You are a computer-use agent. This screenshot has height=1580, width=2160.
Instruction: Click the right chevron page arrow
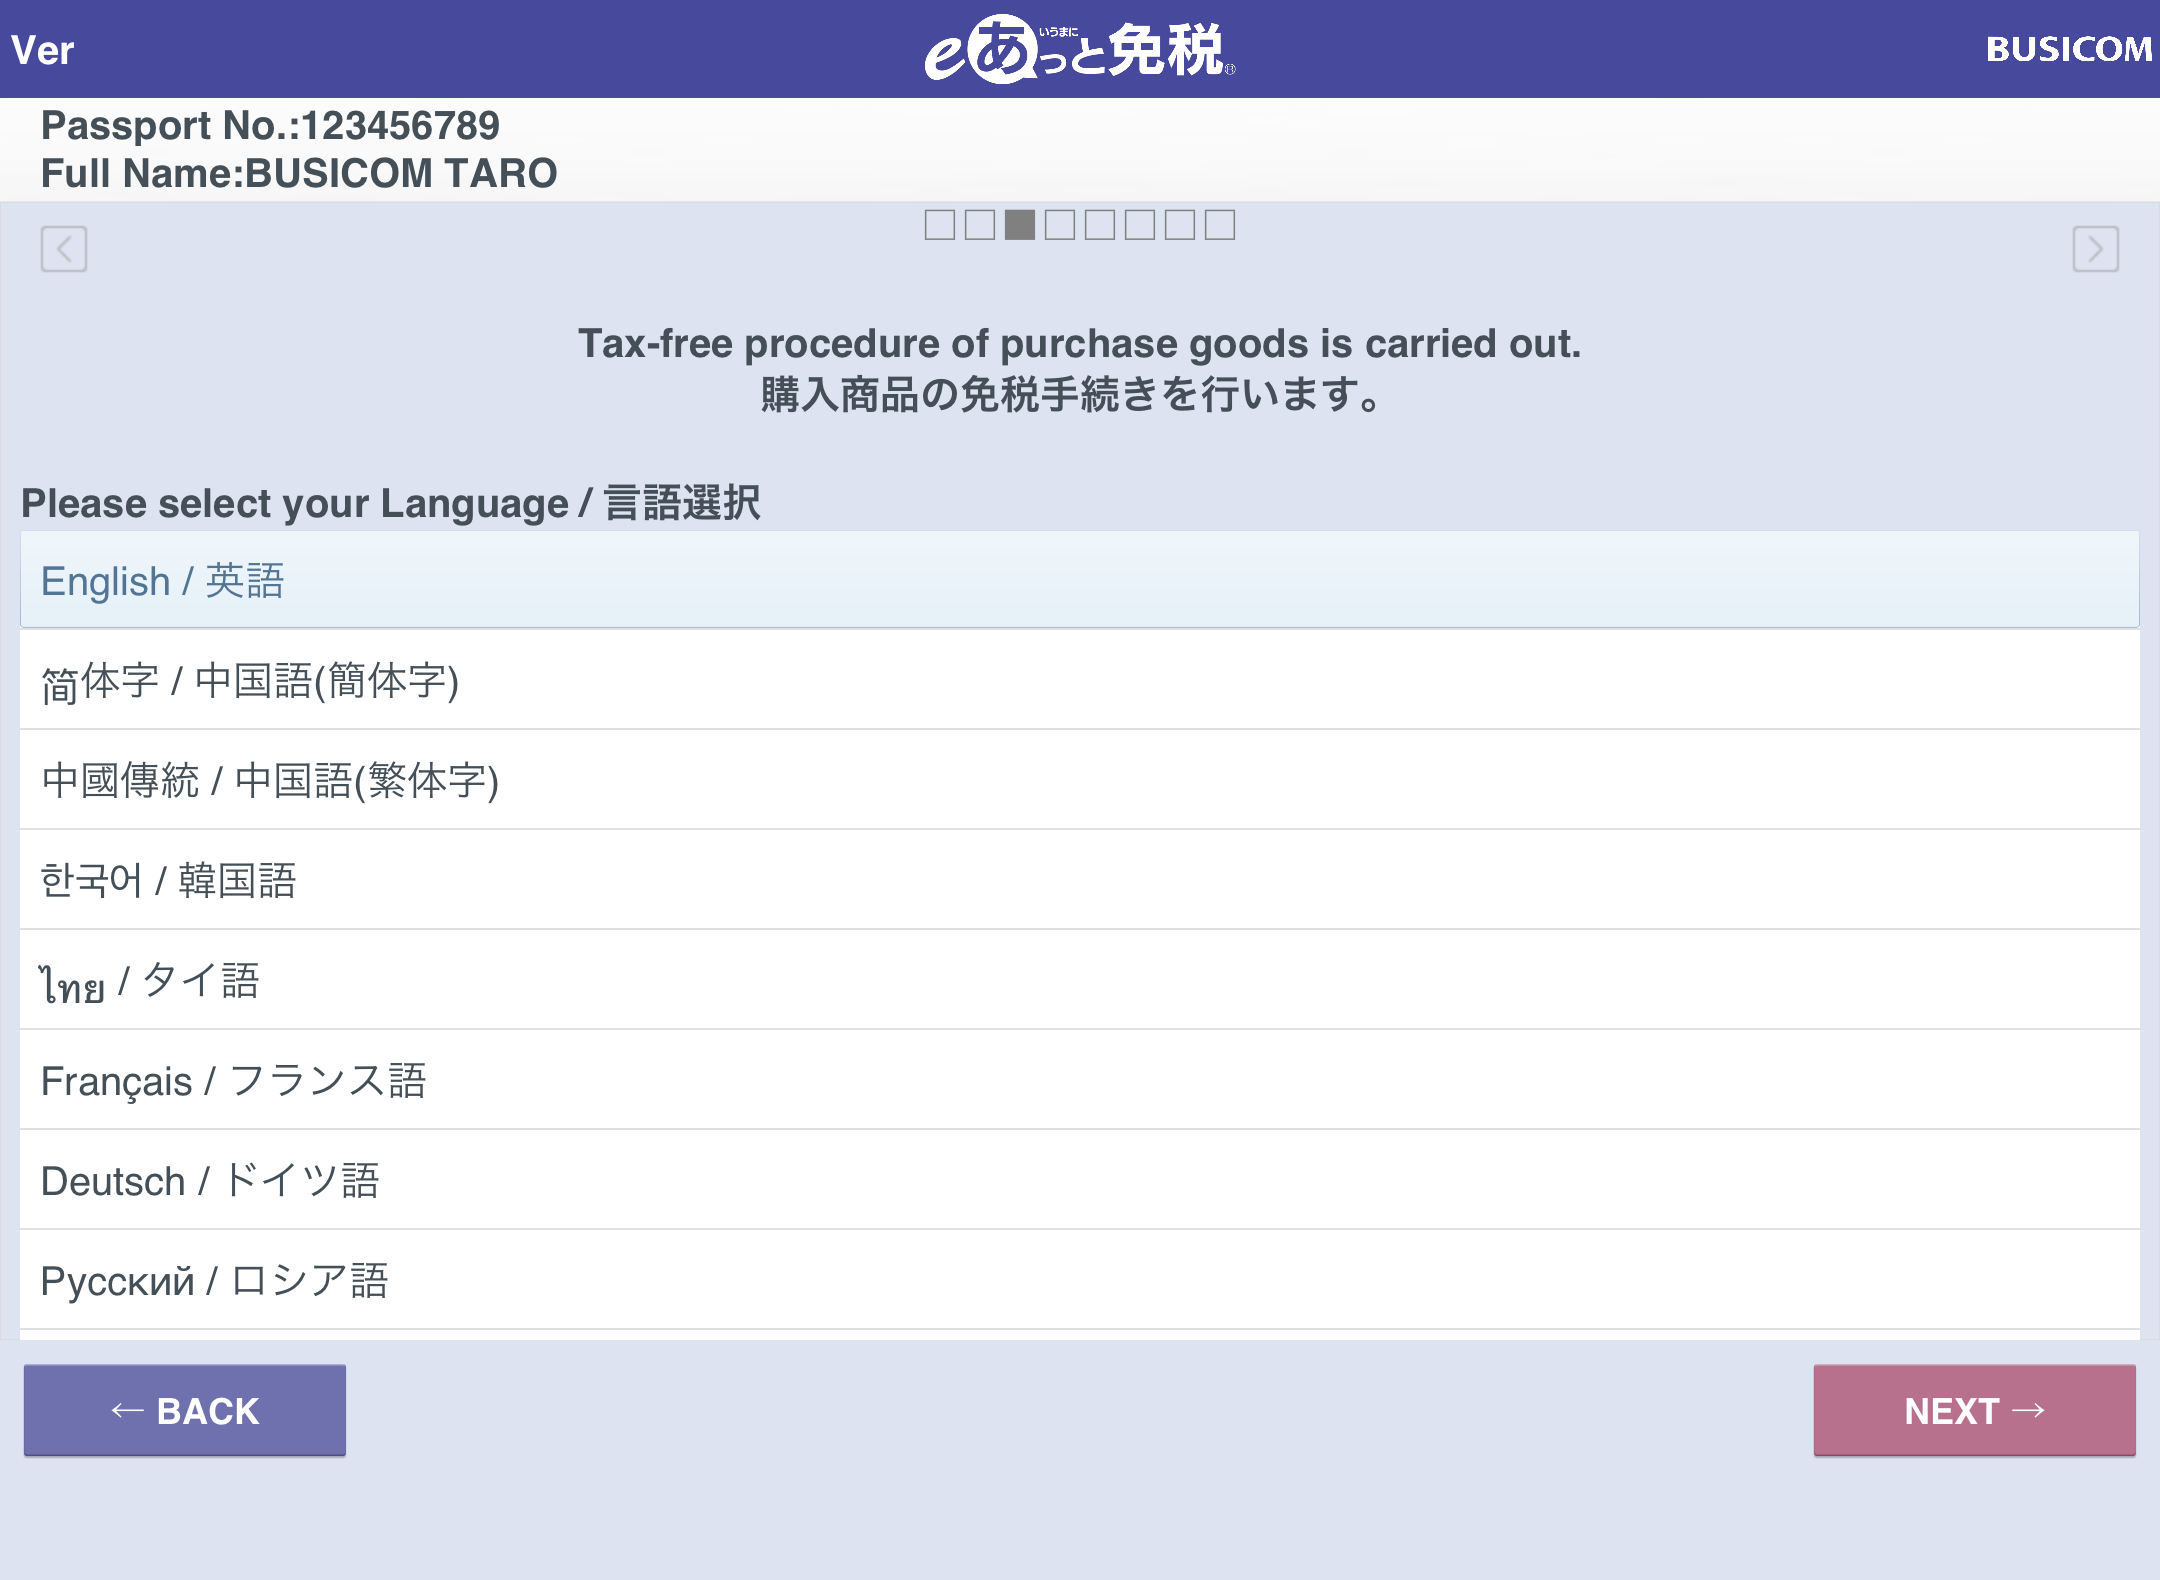(2095, 248)
